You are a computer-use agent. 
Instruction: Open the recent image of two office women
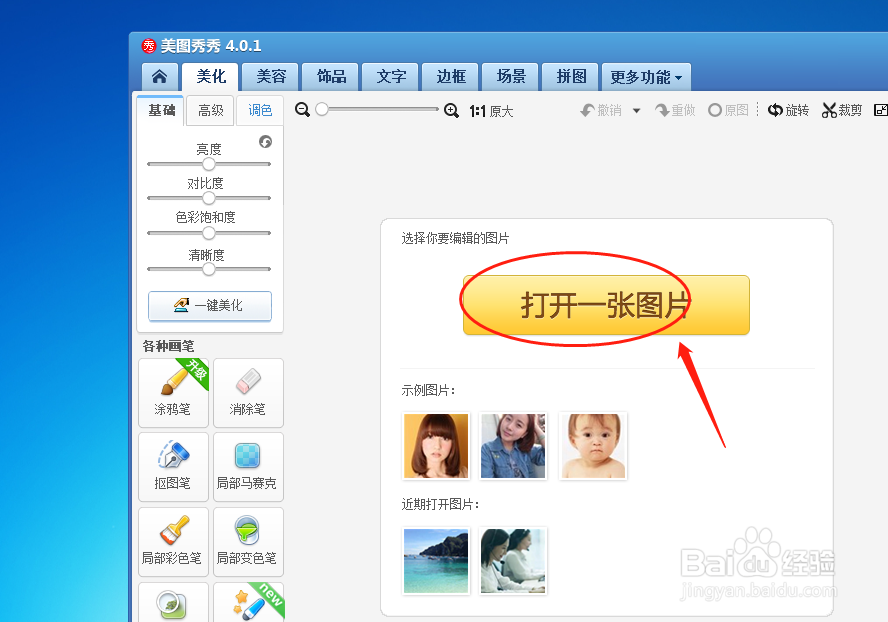[513, 561]
